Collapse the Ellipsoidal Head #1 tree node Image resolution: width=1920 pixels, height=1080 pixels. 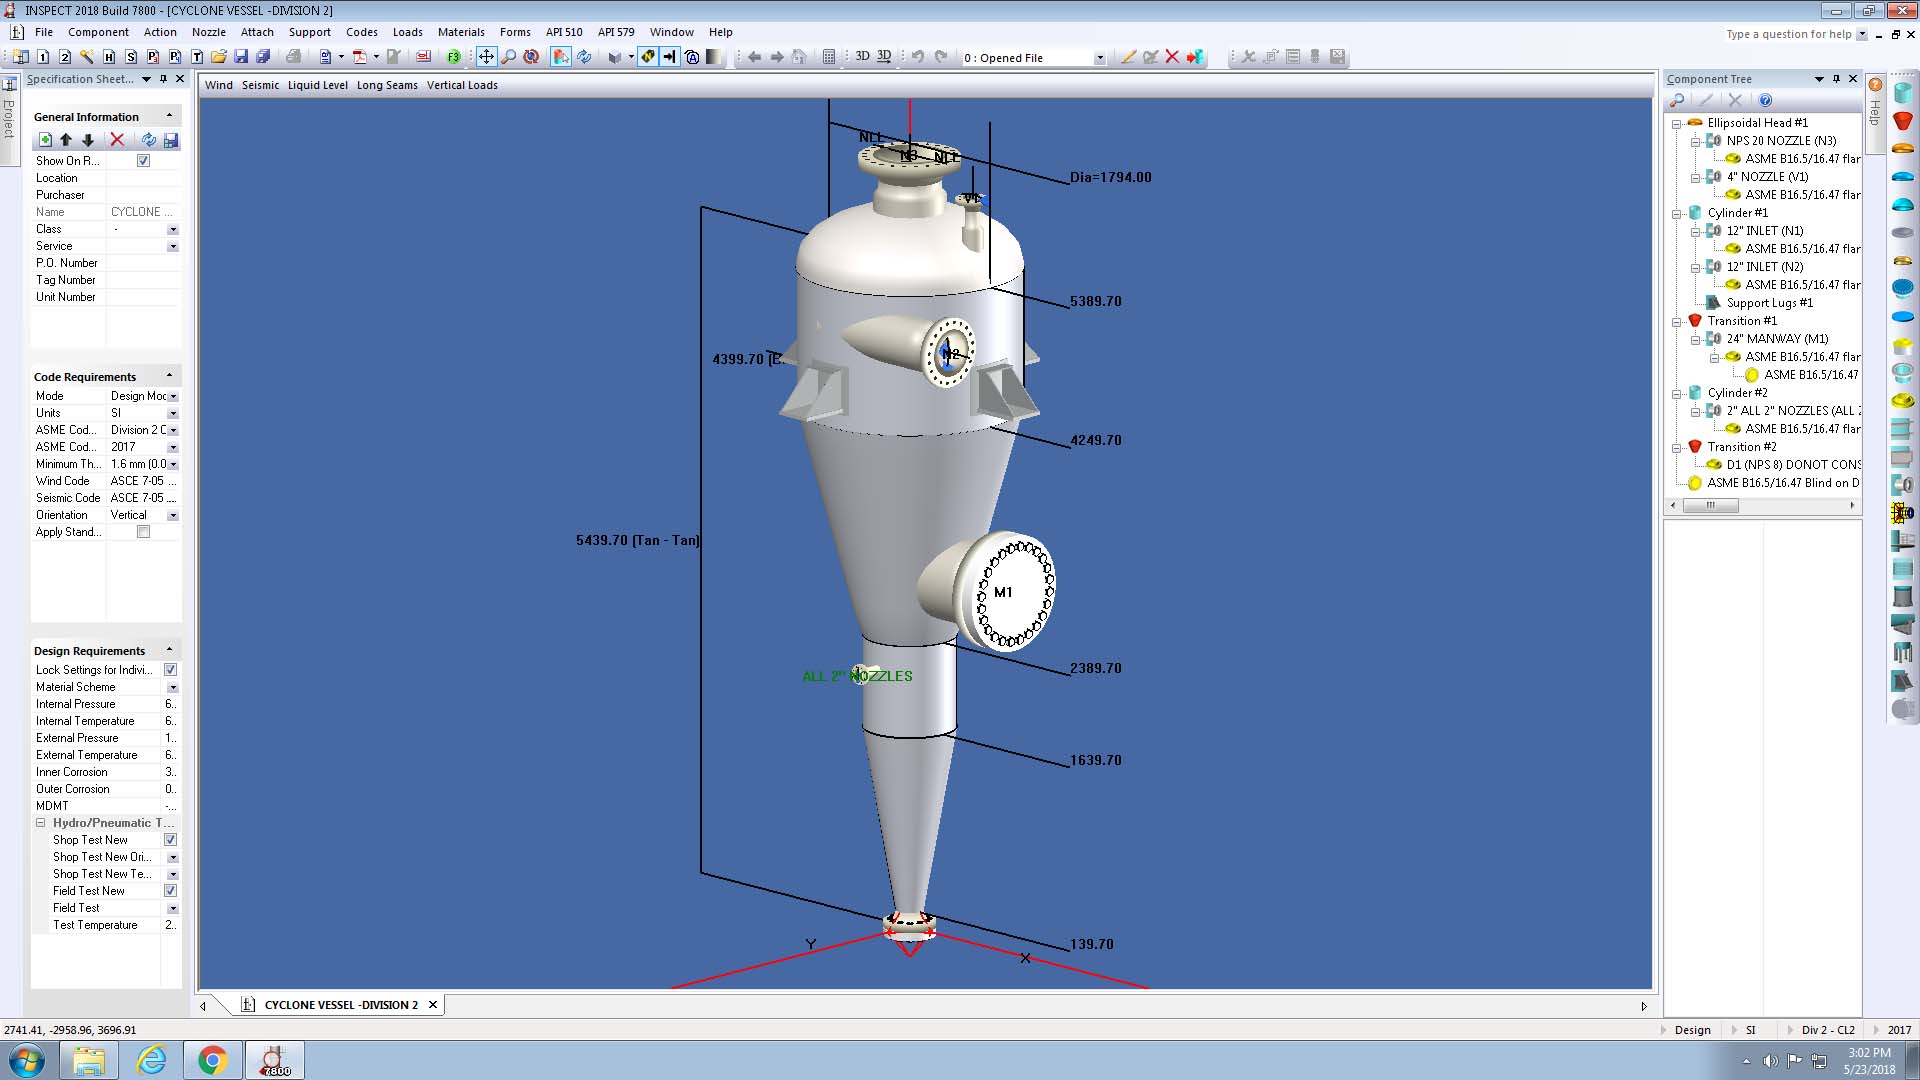pos(1677,123)
